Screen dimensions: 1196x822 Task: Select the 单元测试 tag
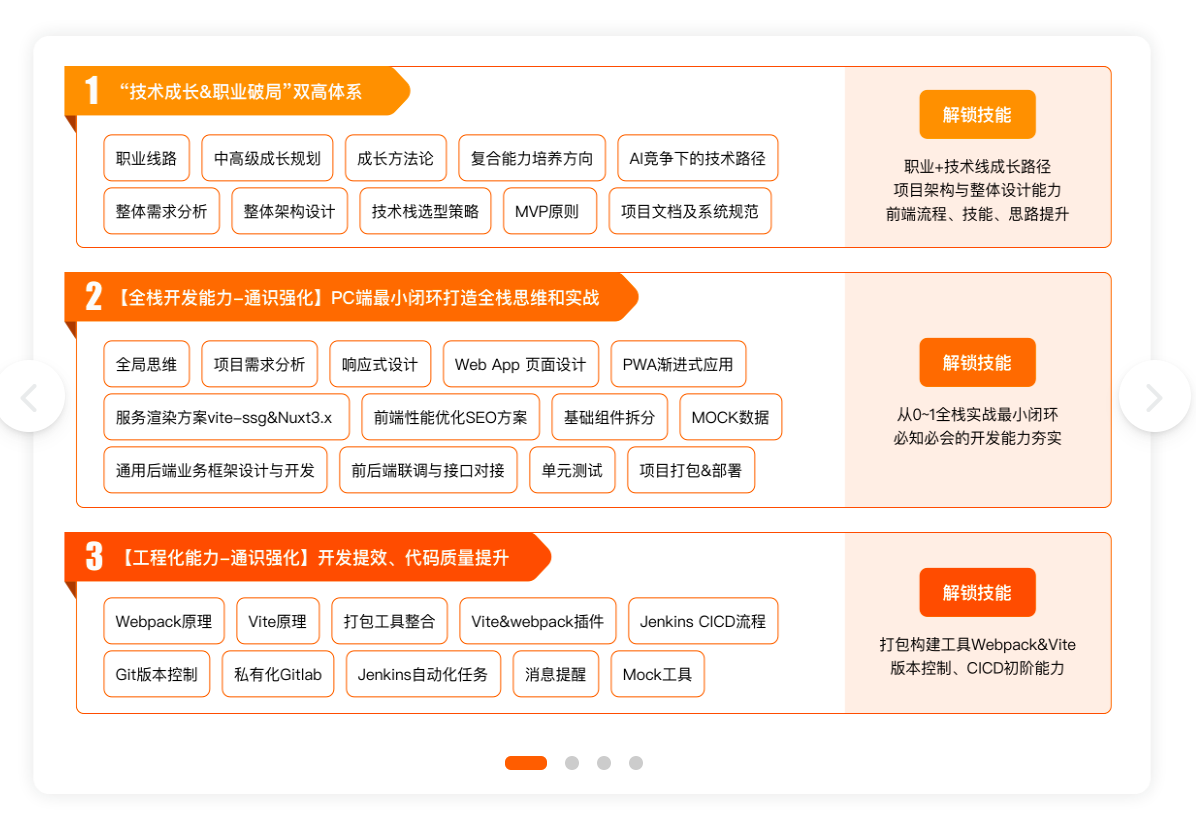click(572, 470)
